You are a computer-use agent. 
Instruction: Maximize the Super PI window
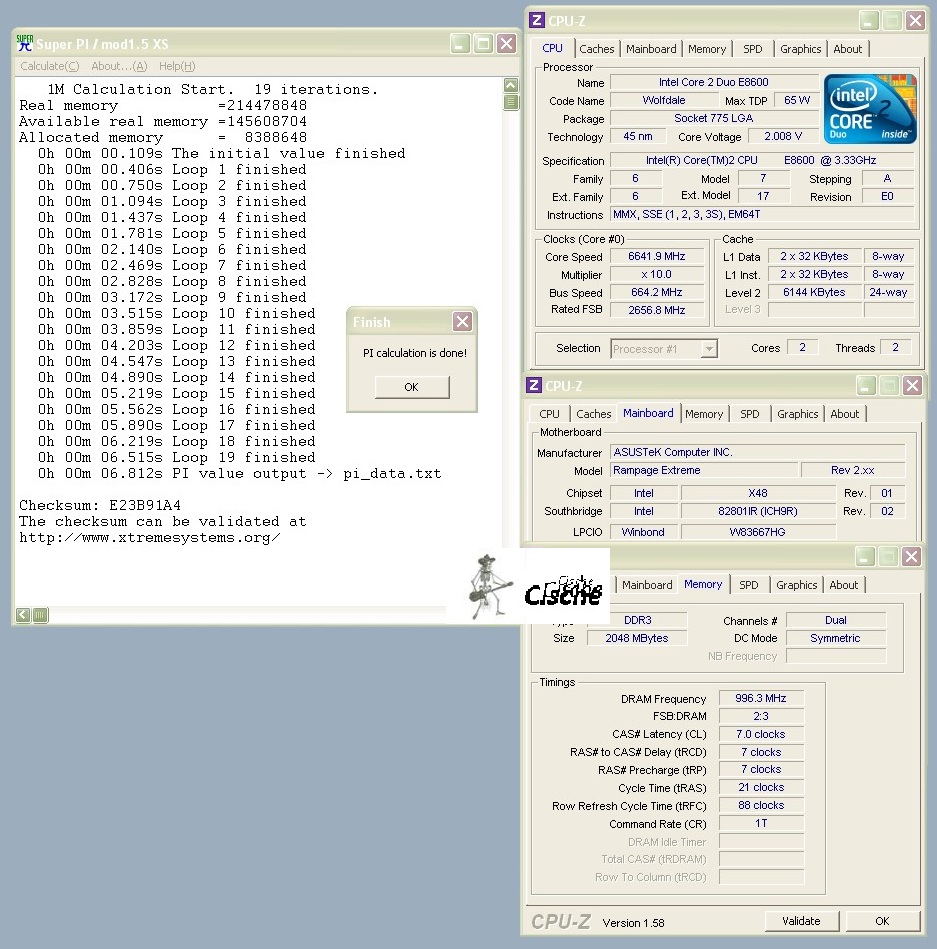tap(483, 44)
